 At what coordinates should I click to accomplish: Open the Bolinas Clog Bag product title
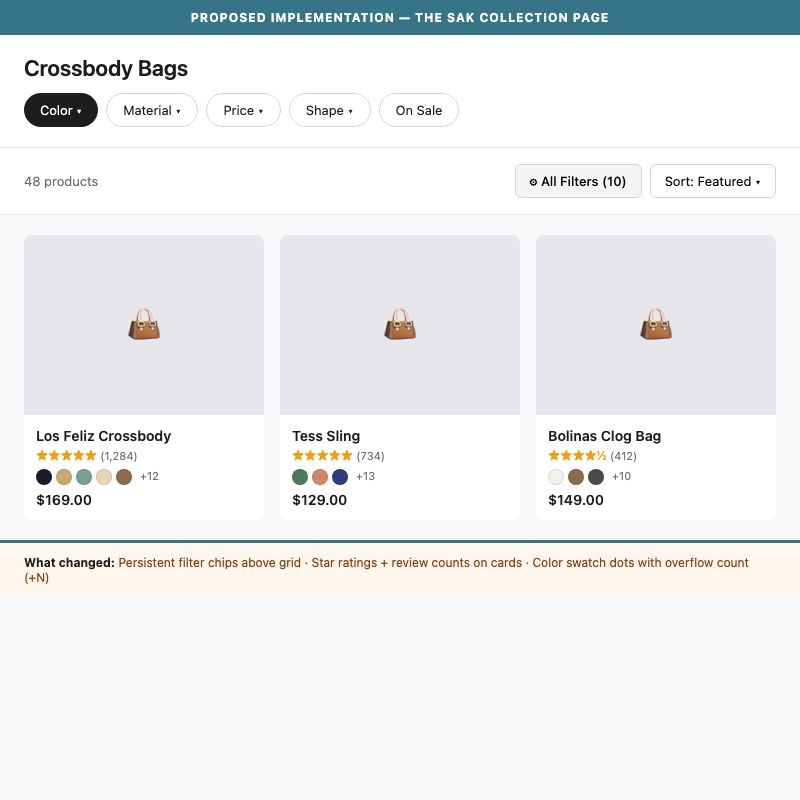click(605, 436)
